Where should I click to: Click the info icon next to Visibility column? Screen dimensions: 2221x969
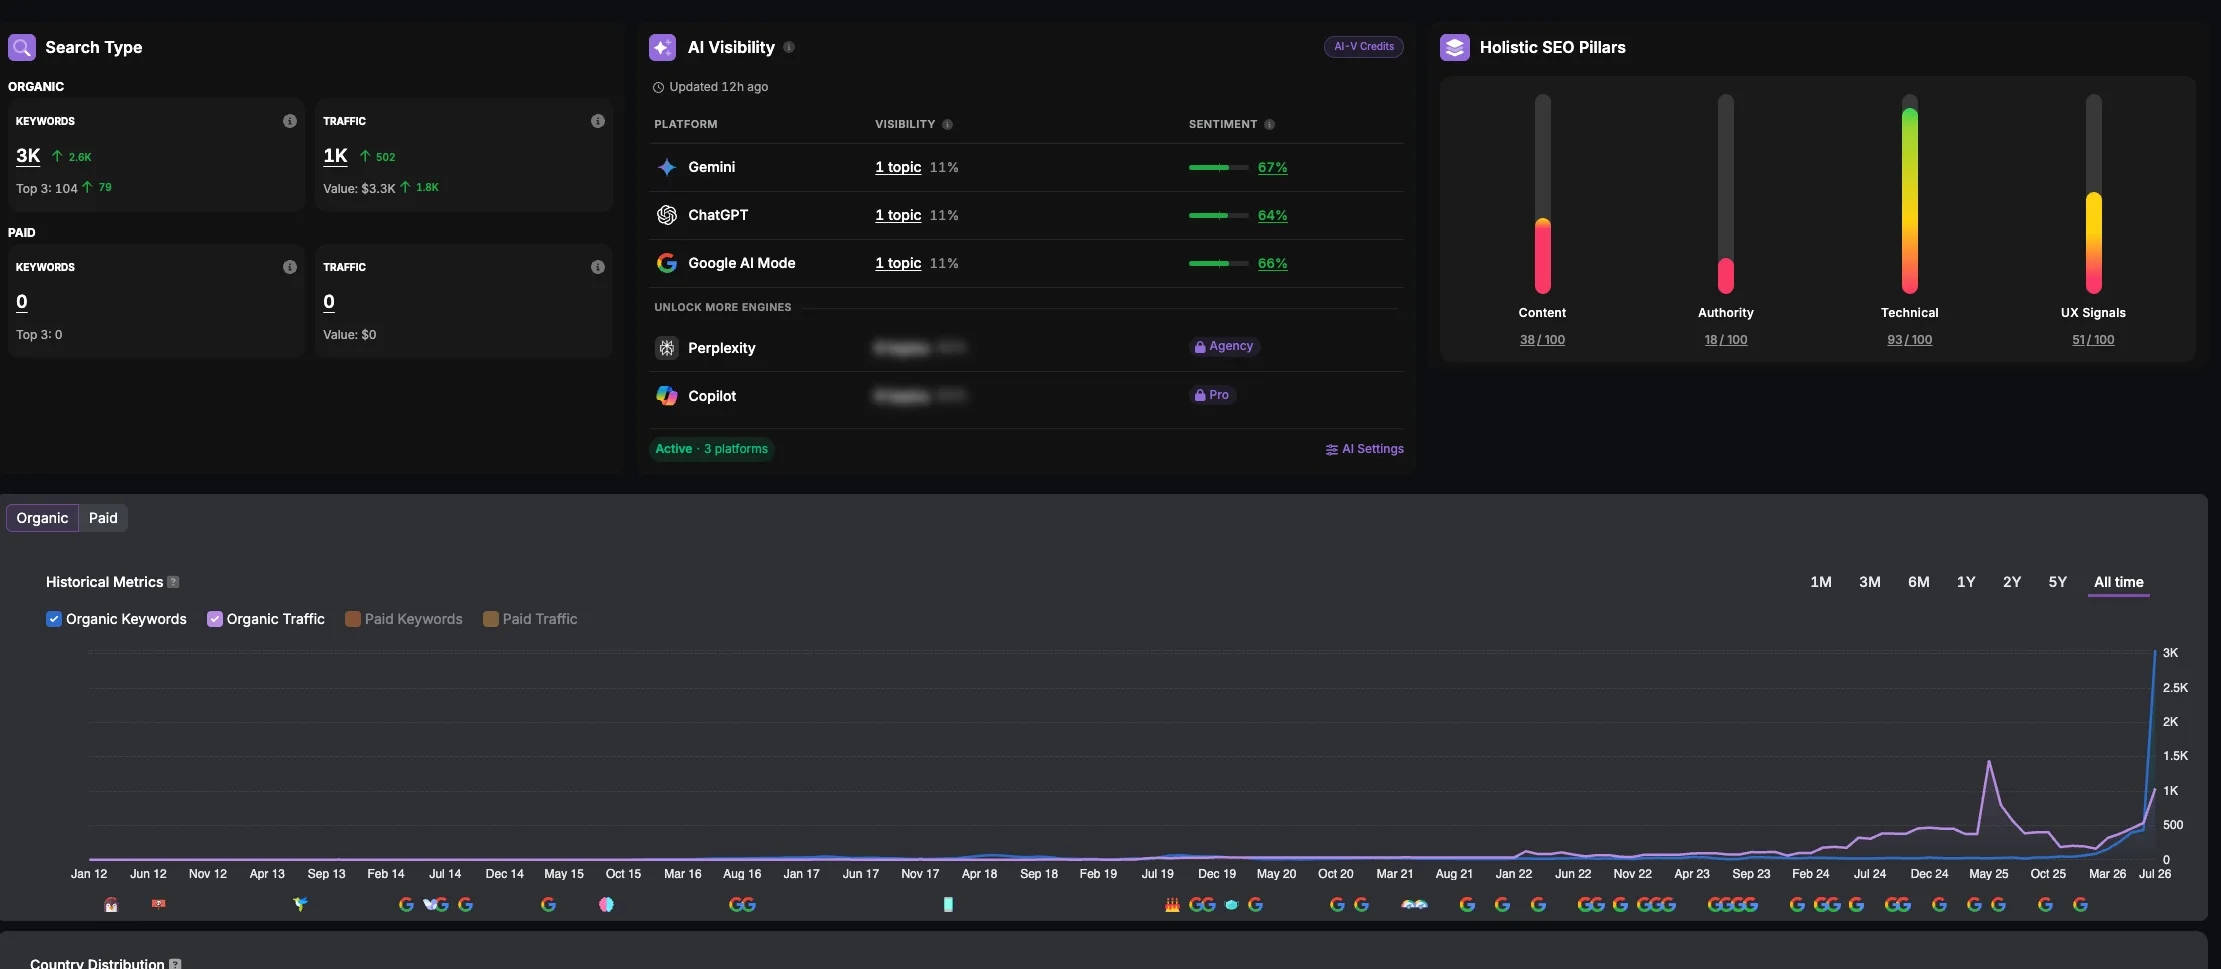click(947, 125)
